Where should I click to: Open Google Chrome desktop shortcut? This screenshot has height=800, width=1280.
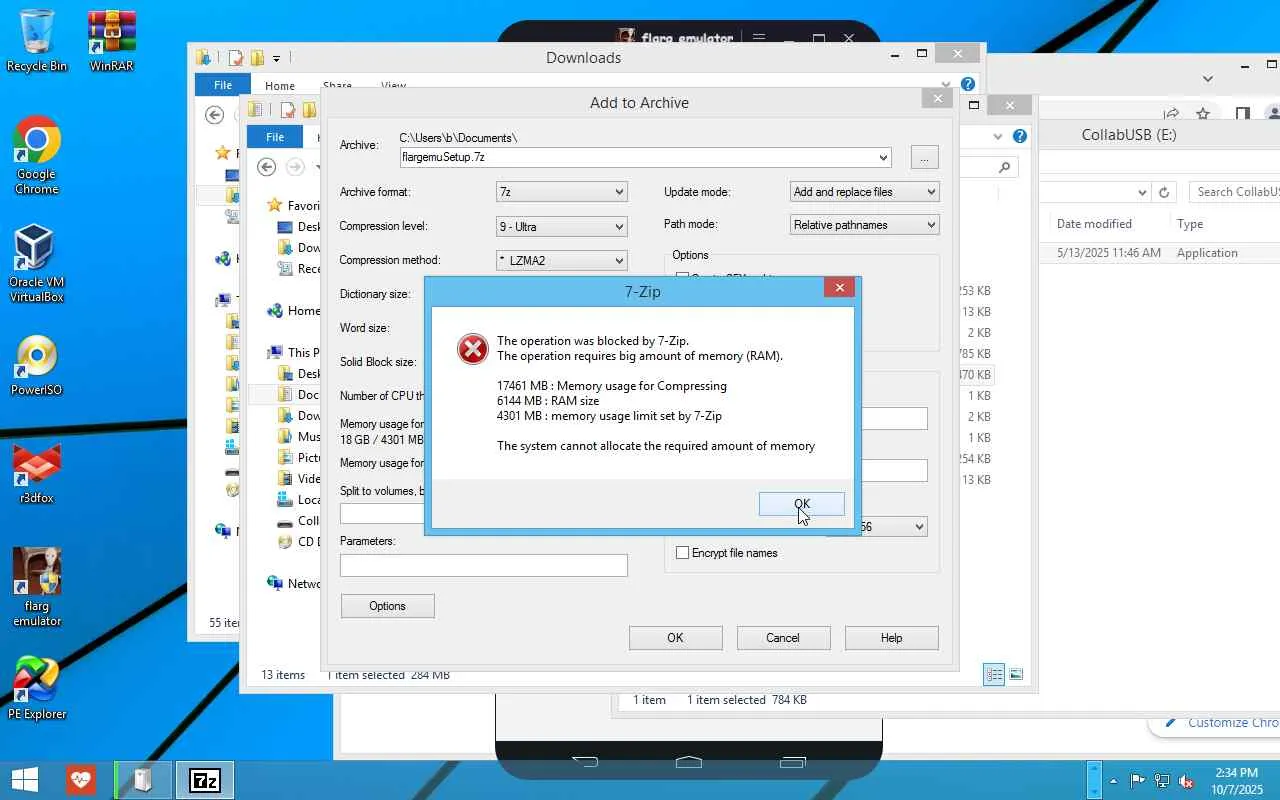coord(37,155)
